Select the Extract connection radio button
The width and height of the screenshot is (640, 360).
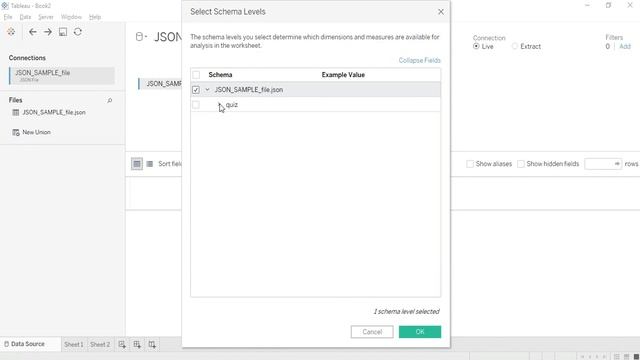coord(515,46)
